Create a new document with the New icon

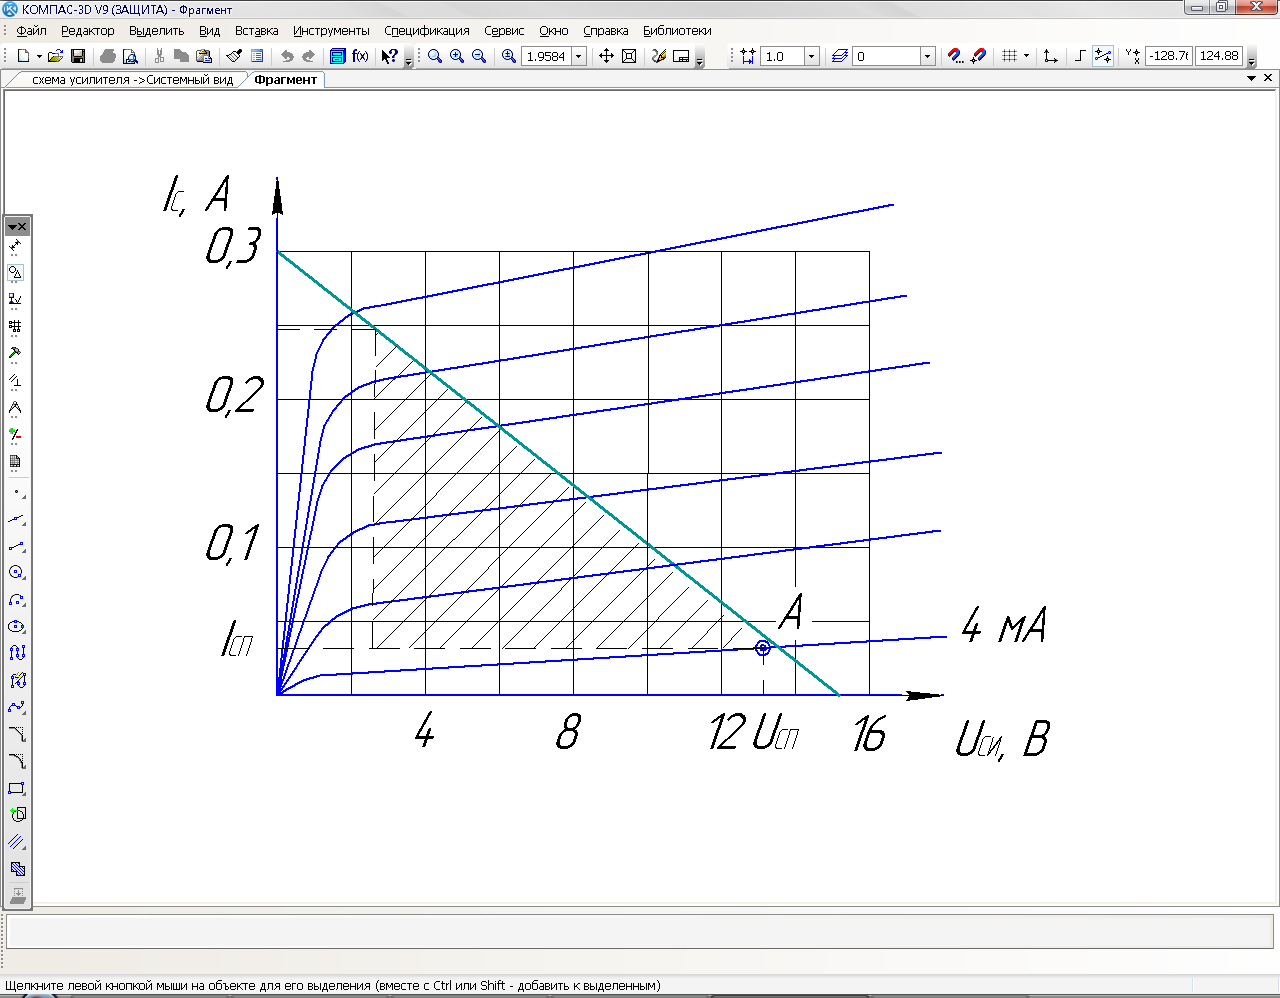(23, 56)
